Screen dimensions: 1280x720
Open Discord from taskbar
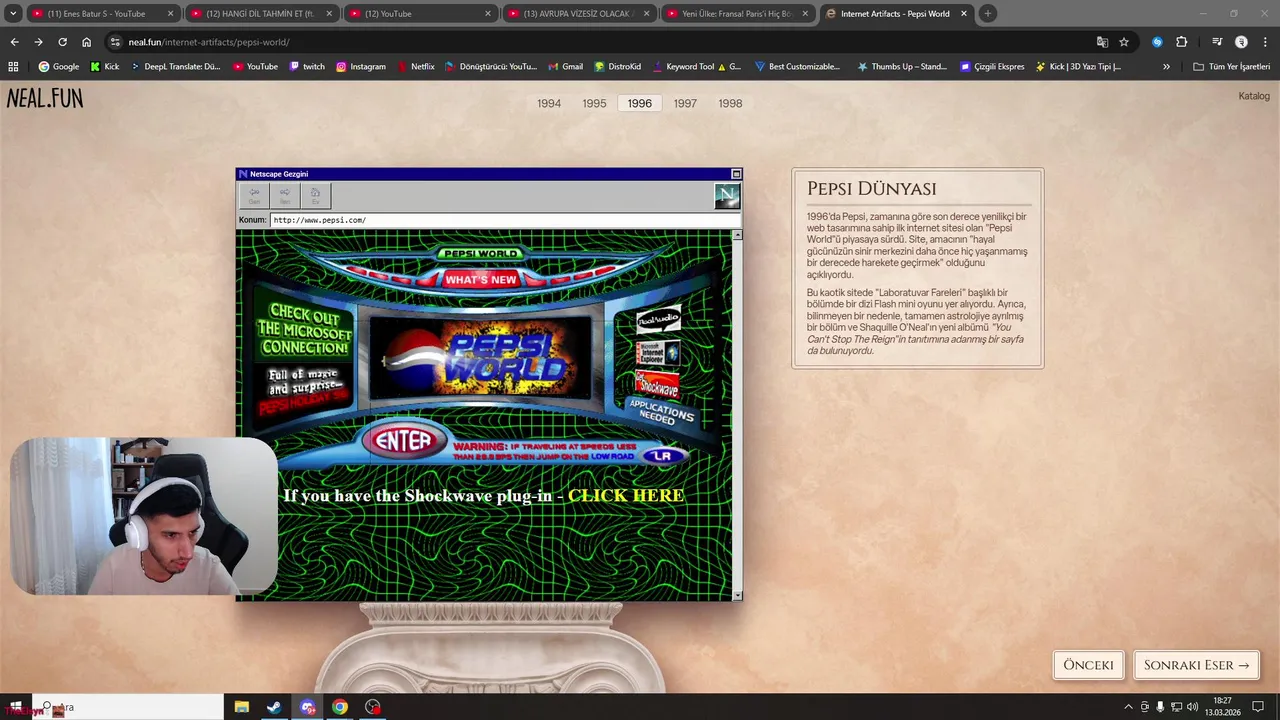coord(307,707)
